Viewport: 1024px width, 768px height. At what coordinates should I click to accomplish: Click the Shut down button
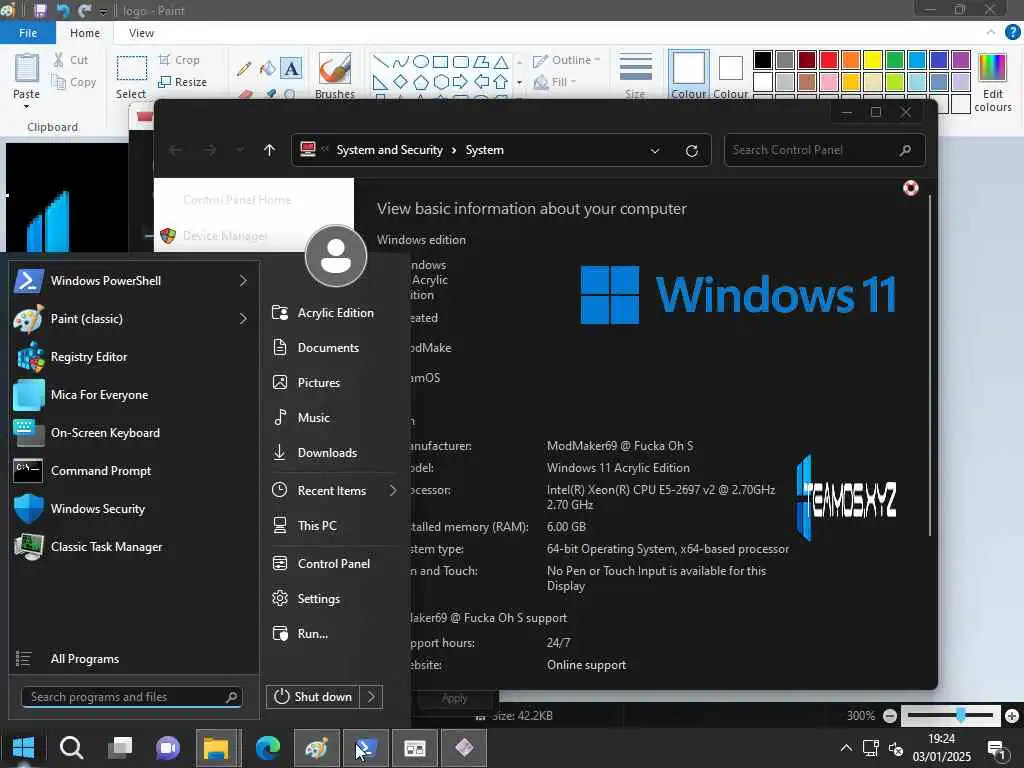coord(313,697)
